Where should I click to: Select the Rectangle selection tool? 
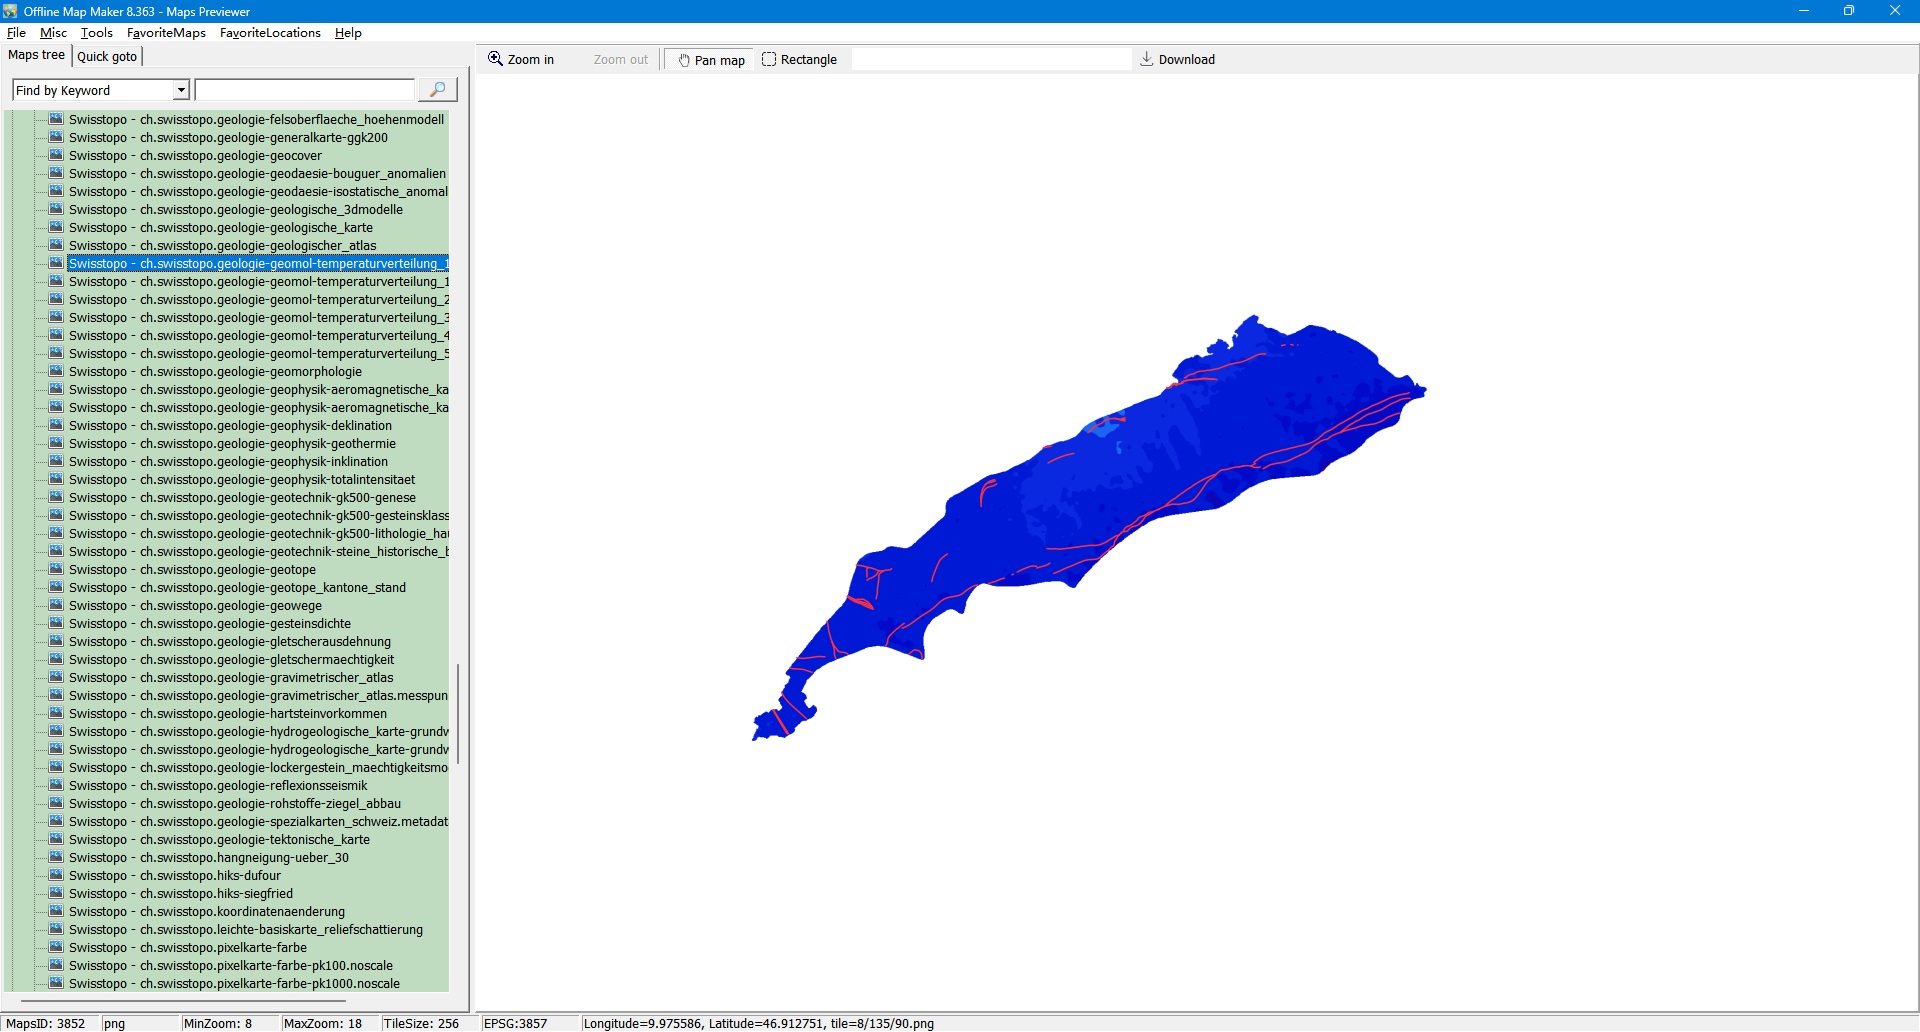(799, 60)
